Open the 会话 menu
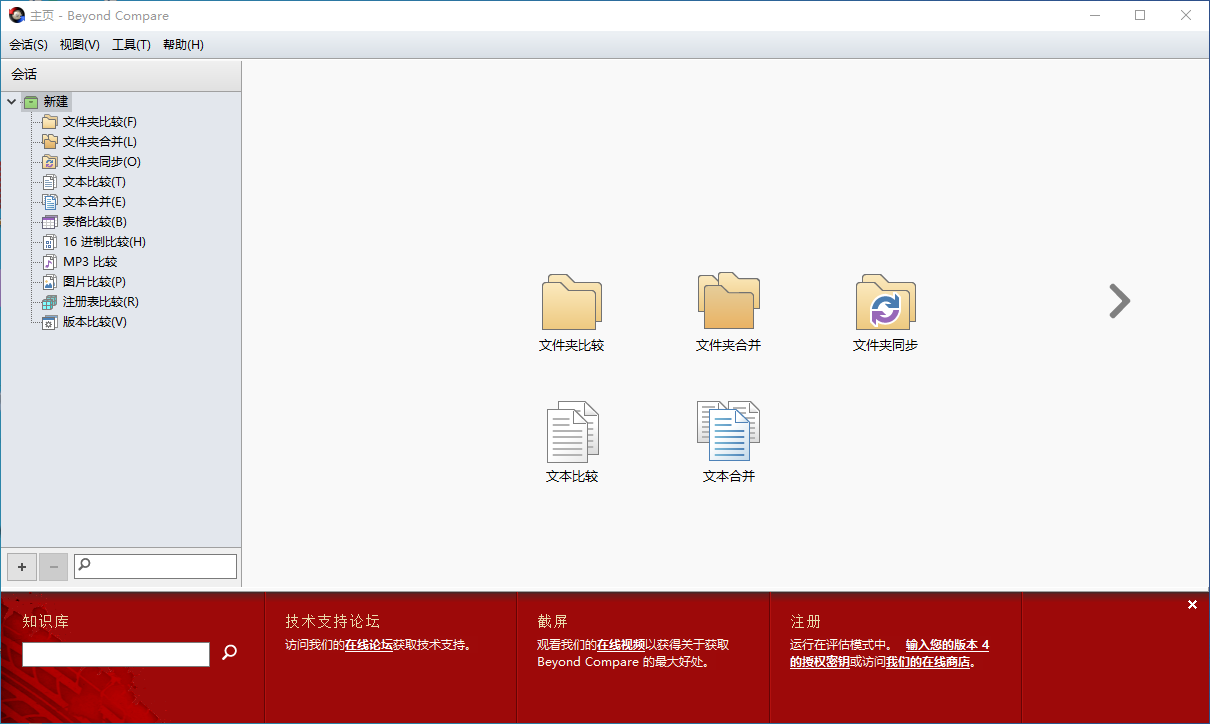This screenshot has height=724, width=1210. coord(28,44)
